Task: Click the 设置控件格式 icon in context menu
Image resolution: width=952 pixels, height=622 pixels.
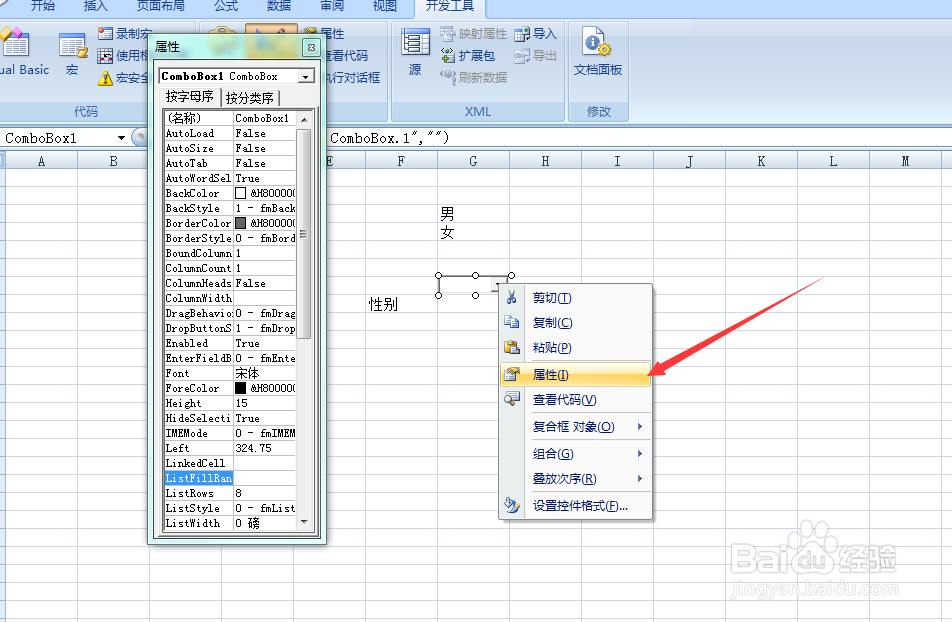Action: tap(512, 505)
